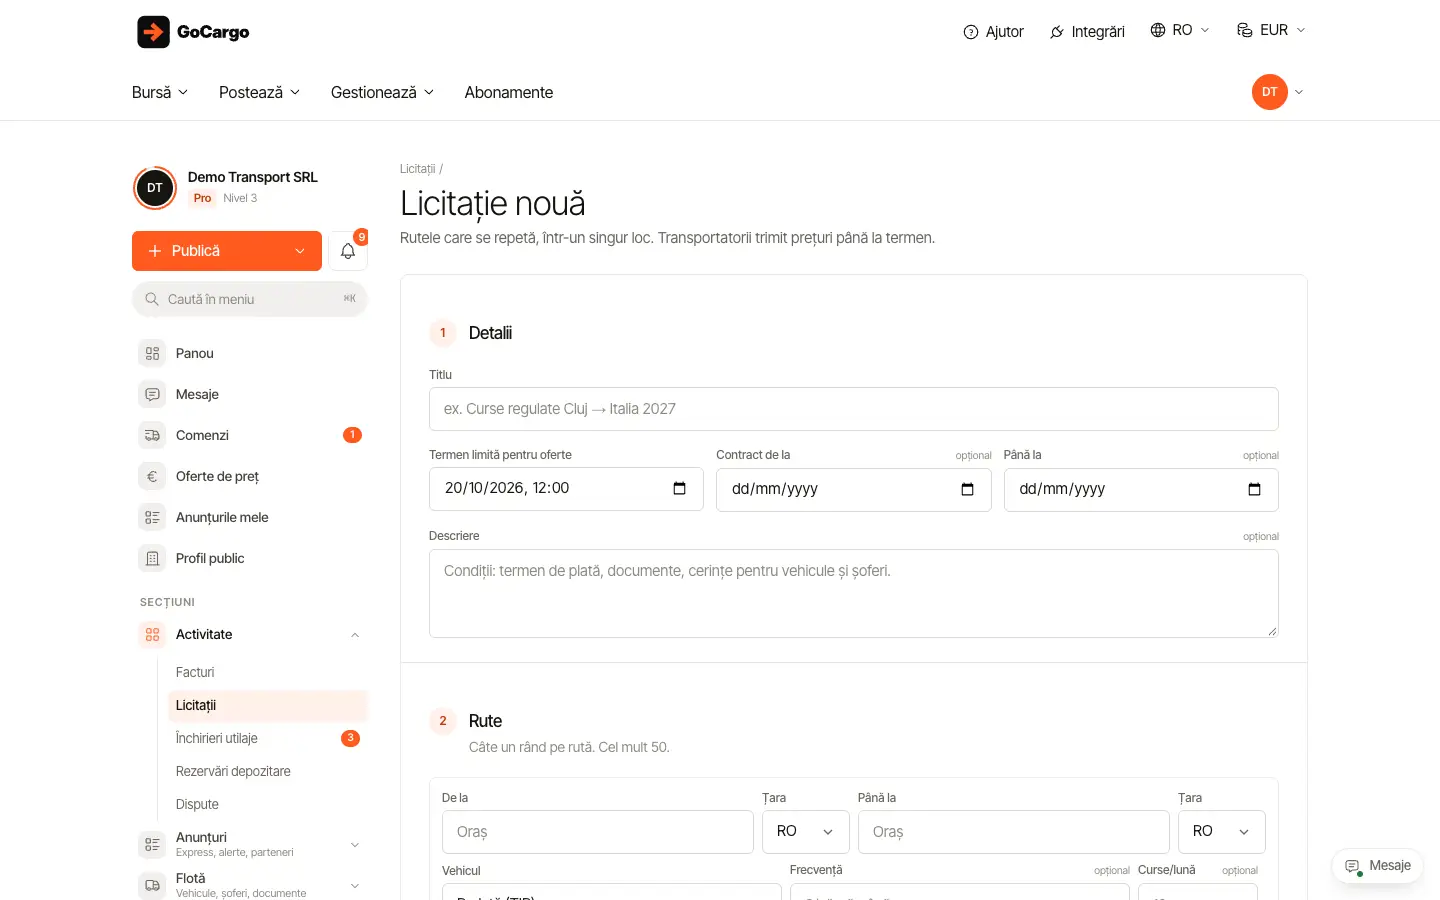
Task: Open Panou in the sidebar
Action: [x=250, y=353]
